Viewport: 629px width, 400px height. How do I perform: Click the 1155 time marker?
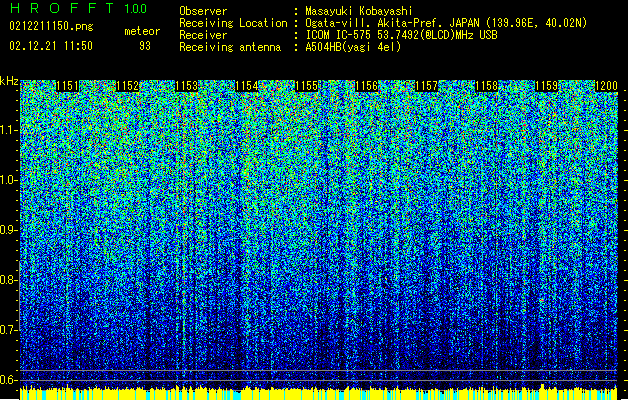tap(307, 87)
